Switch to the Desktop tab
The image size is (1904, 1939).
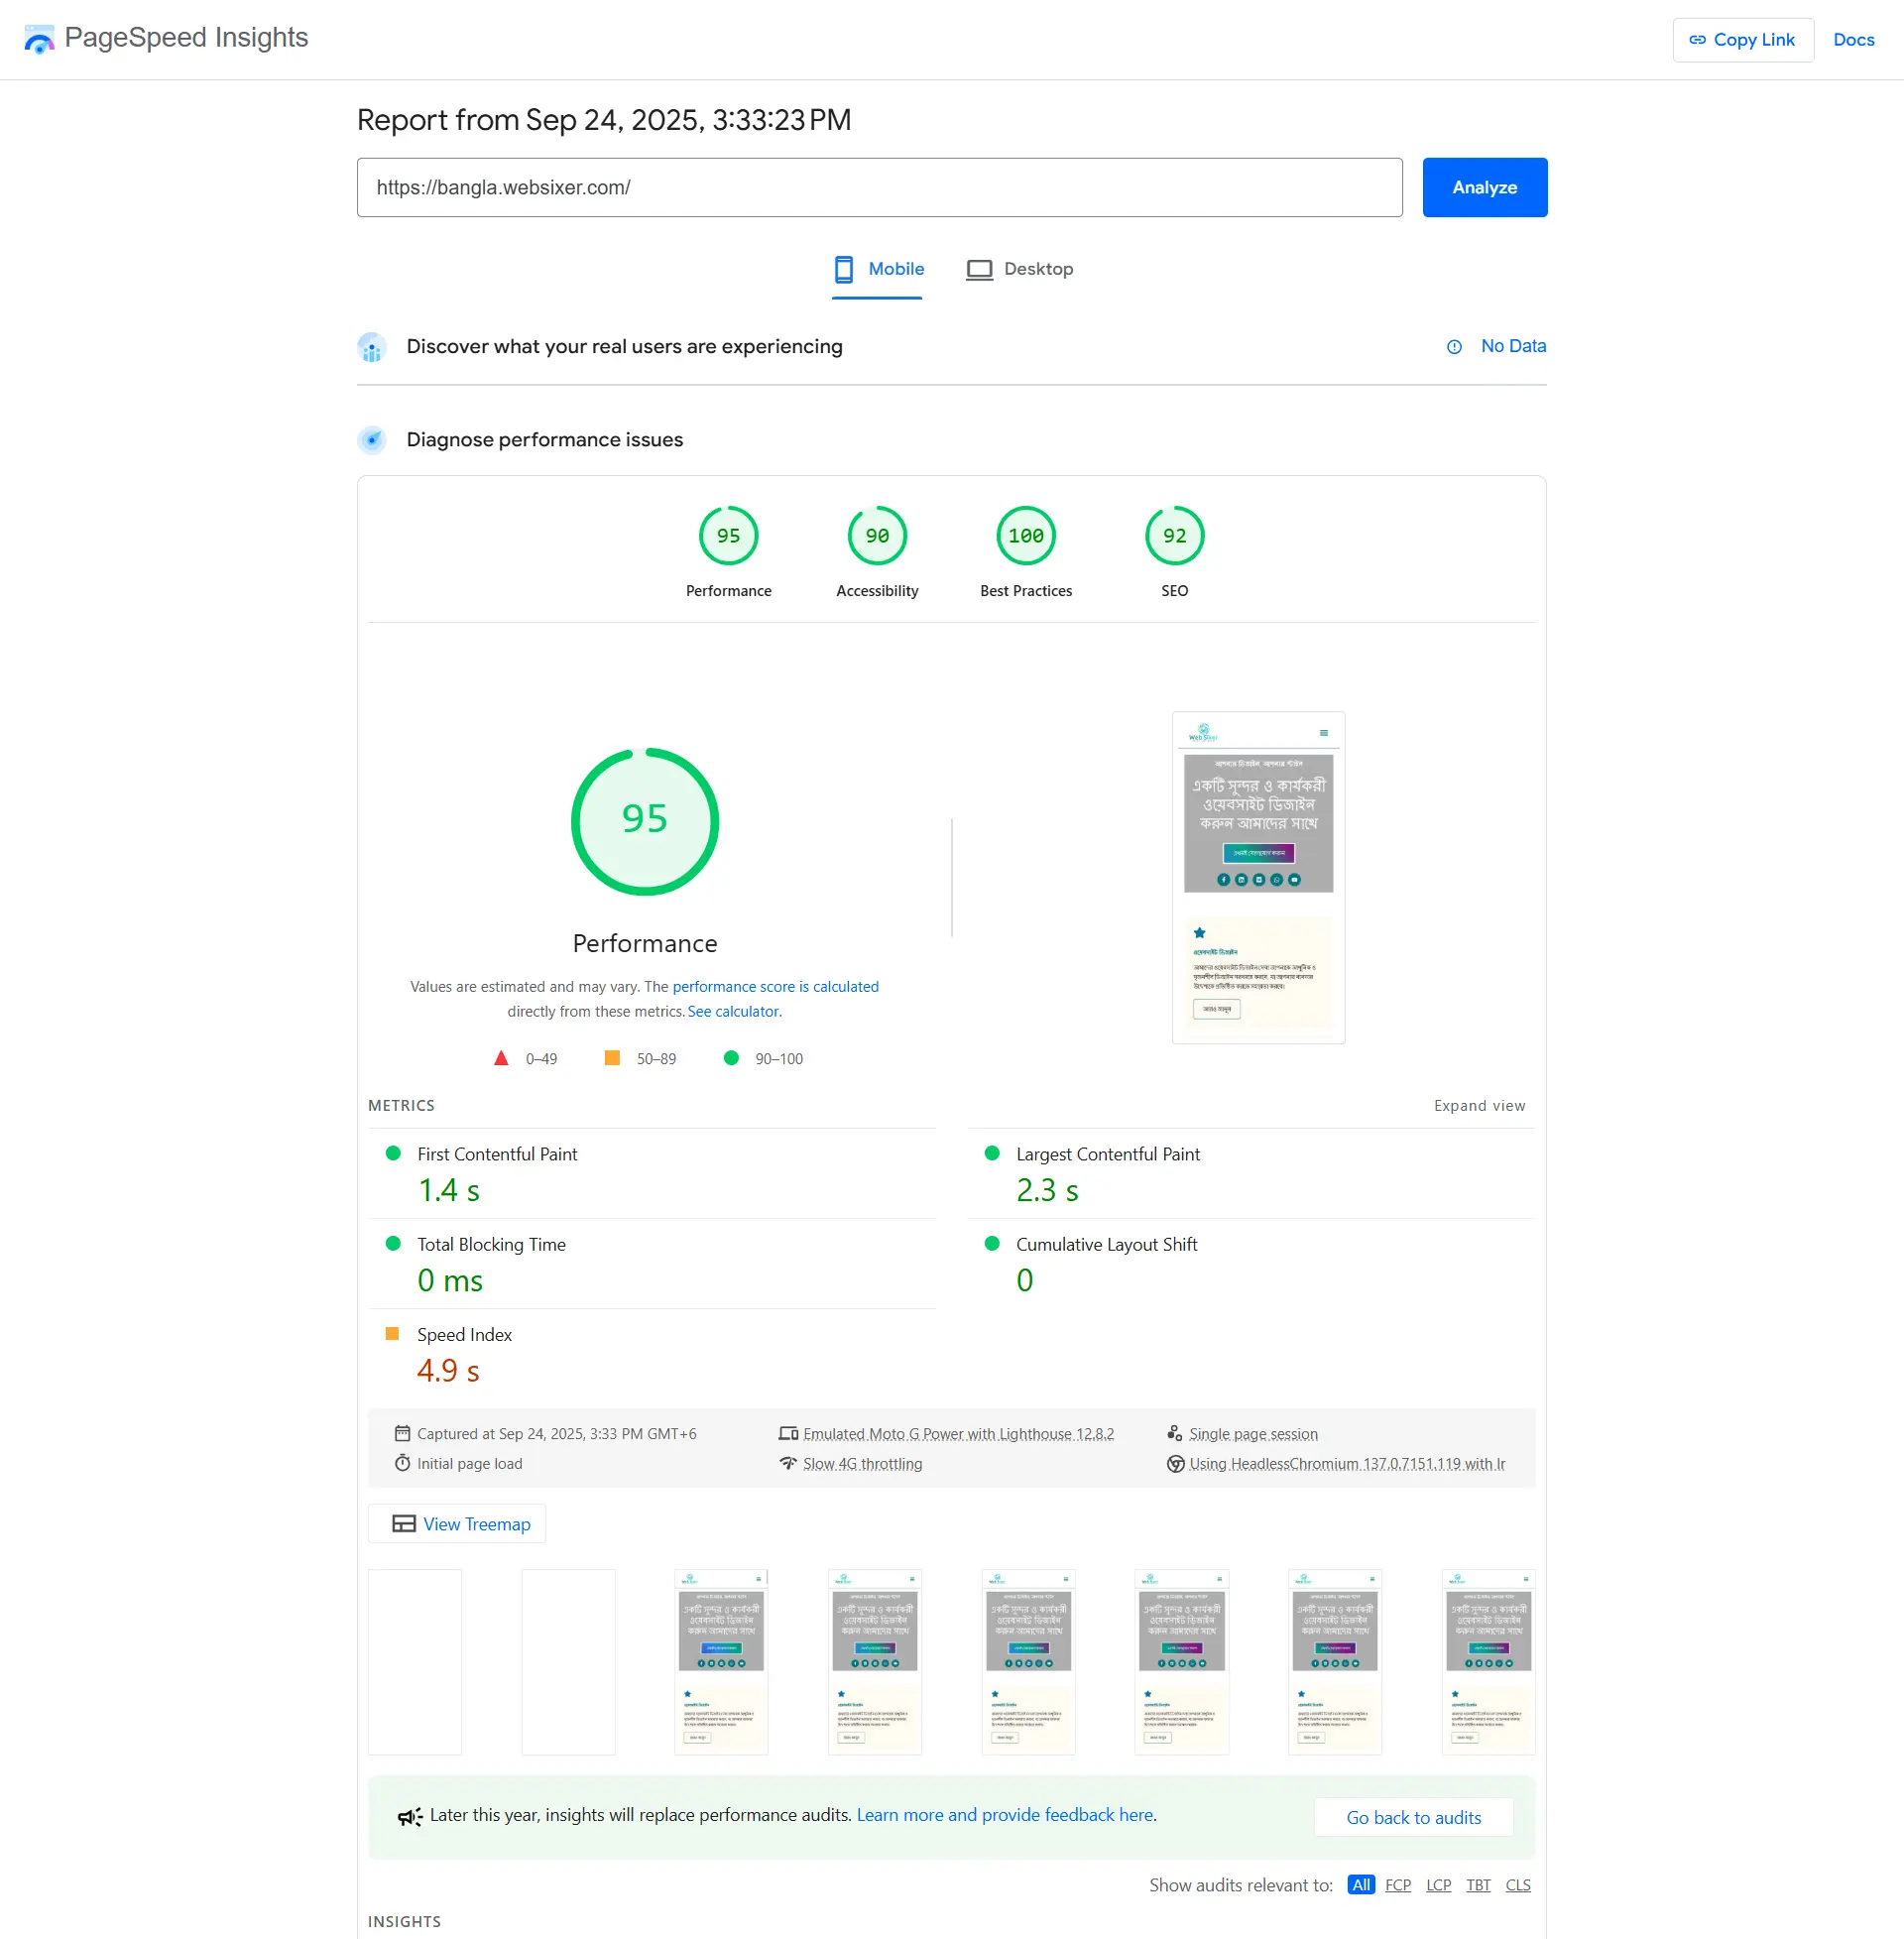[x=1020, y=268]
